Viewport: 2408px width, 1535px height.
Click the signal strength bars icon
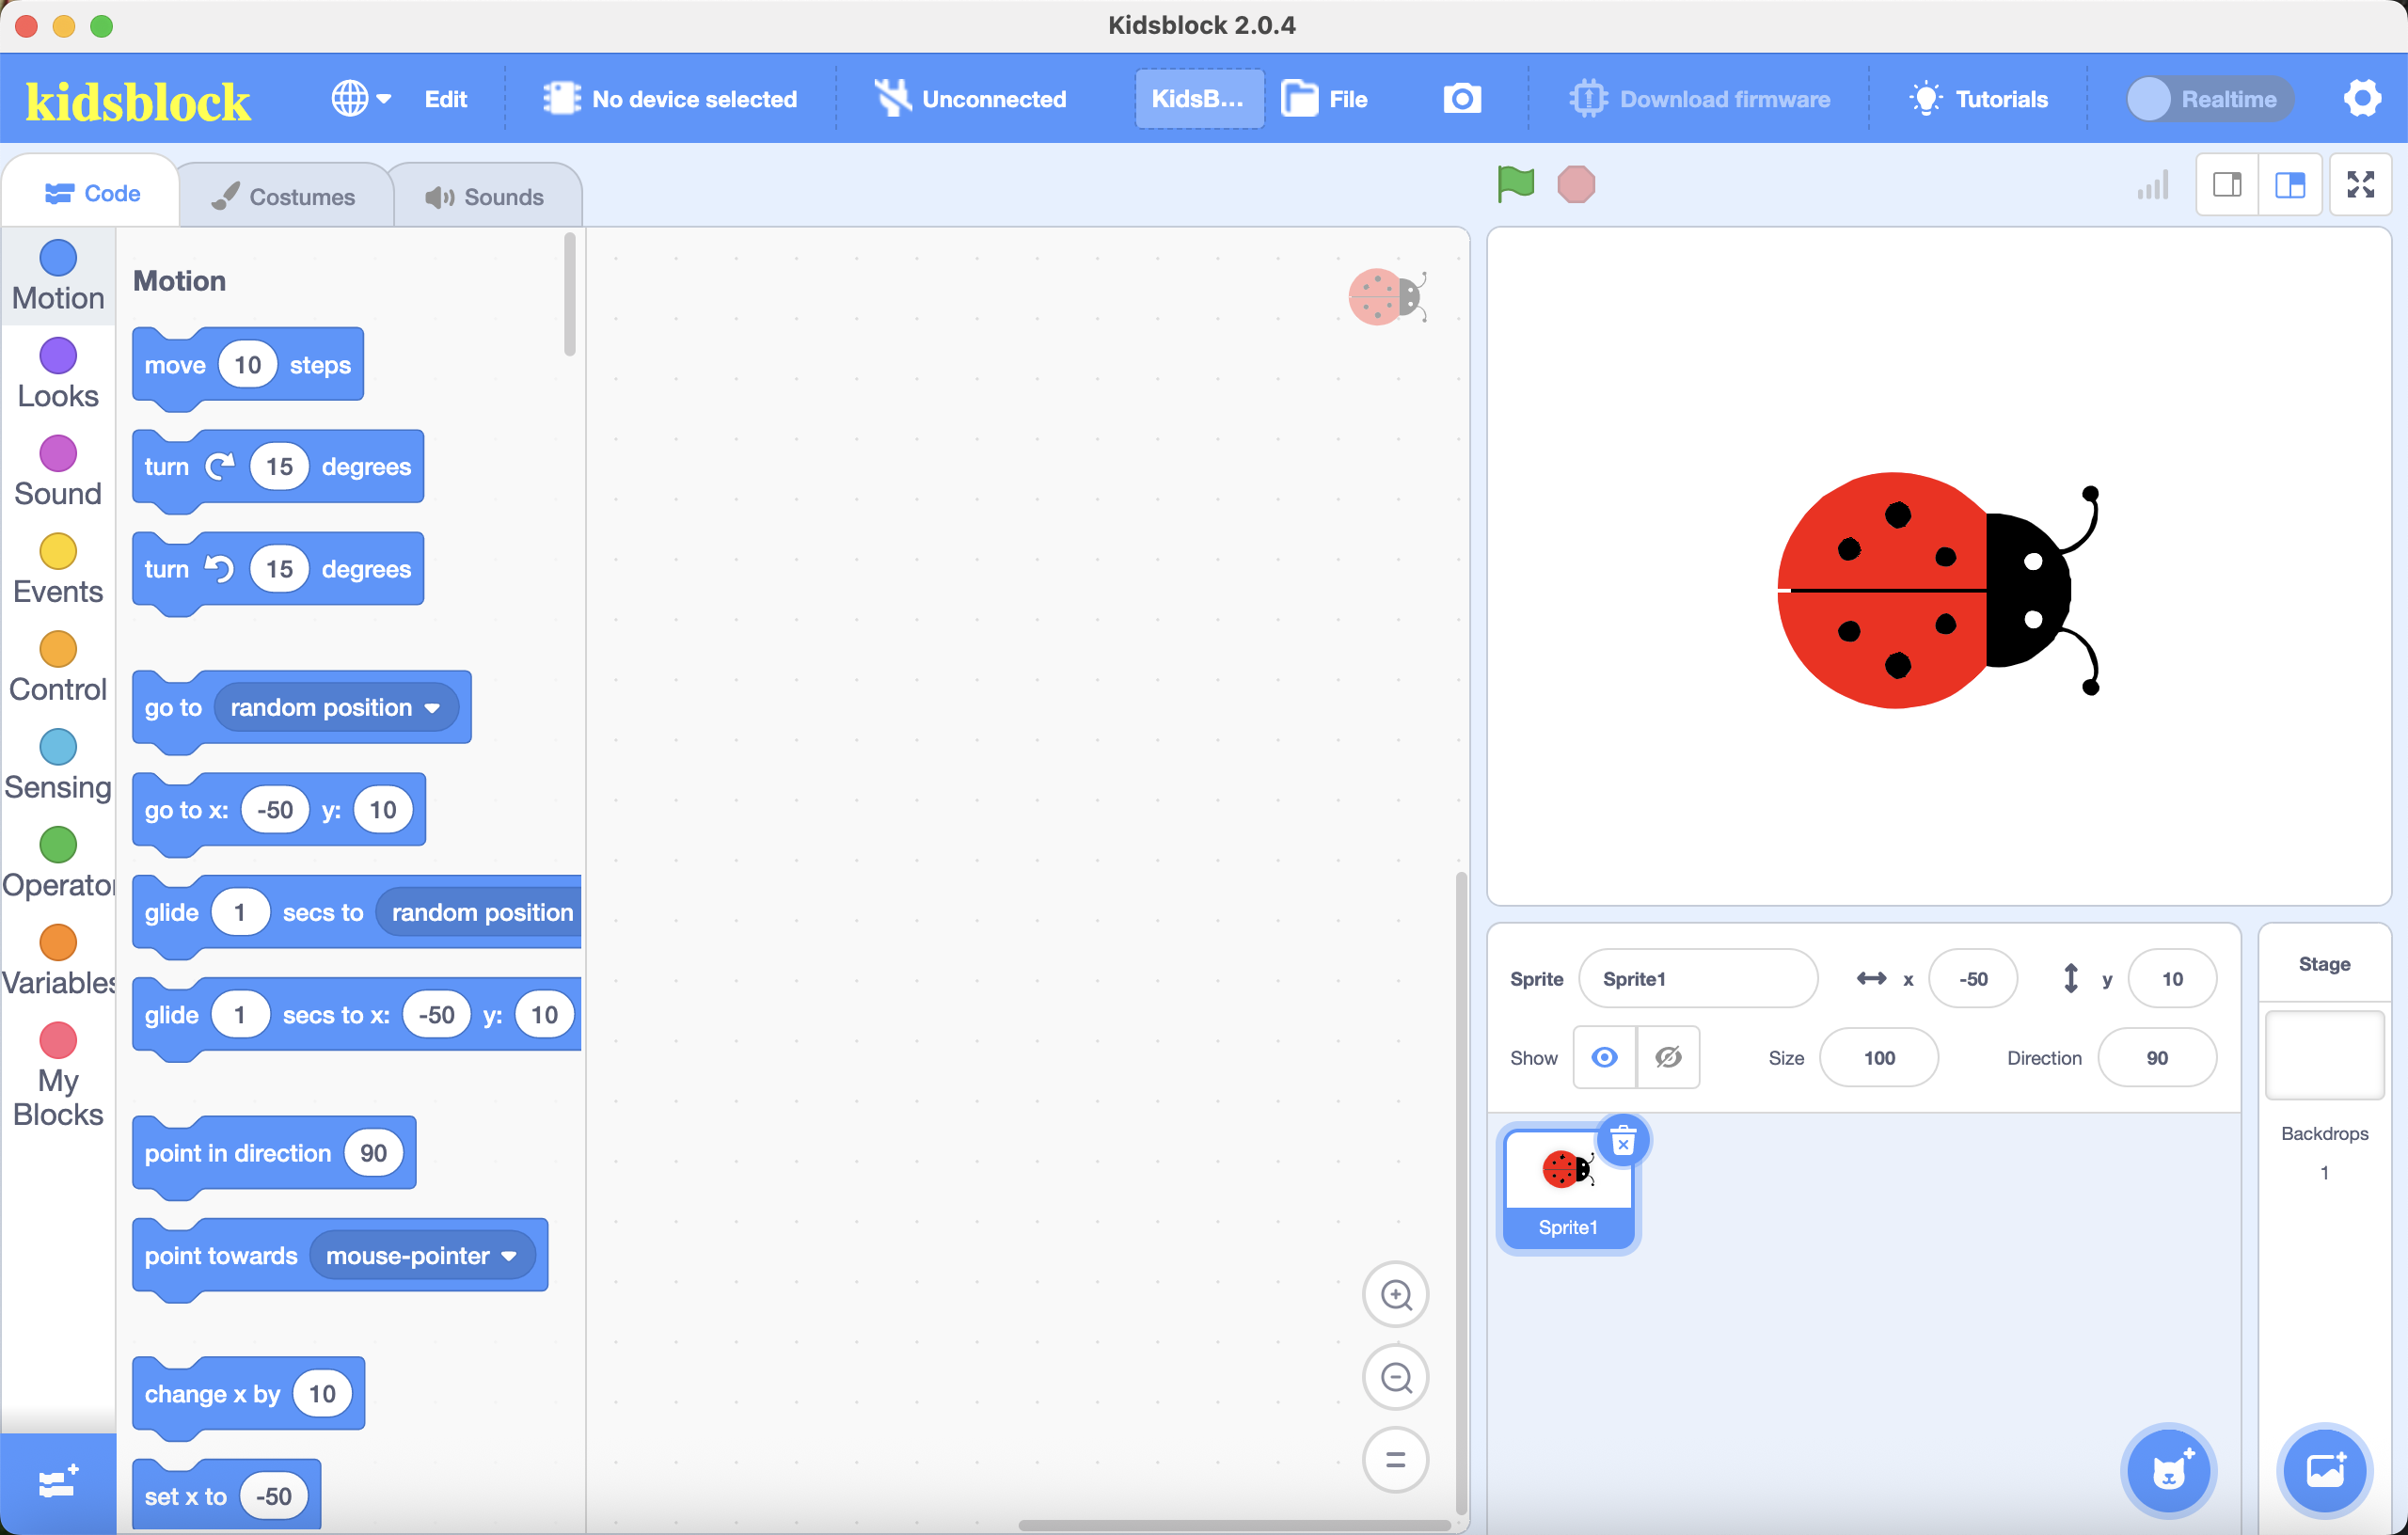click(2152, 184)
